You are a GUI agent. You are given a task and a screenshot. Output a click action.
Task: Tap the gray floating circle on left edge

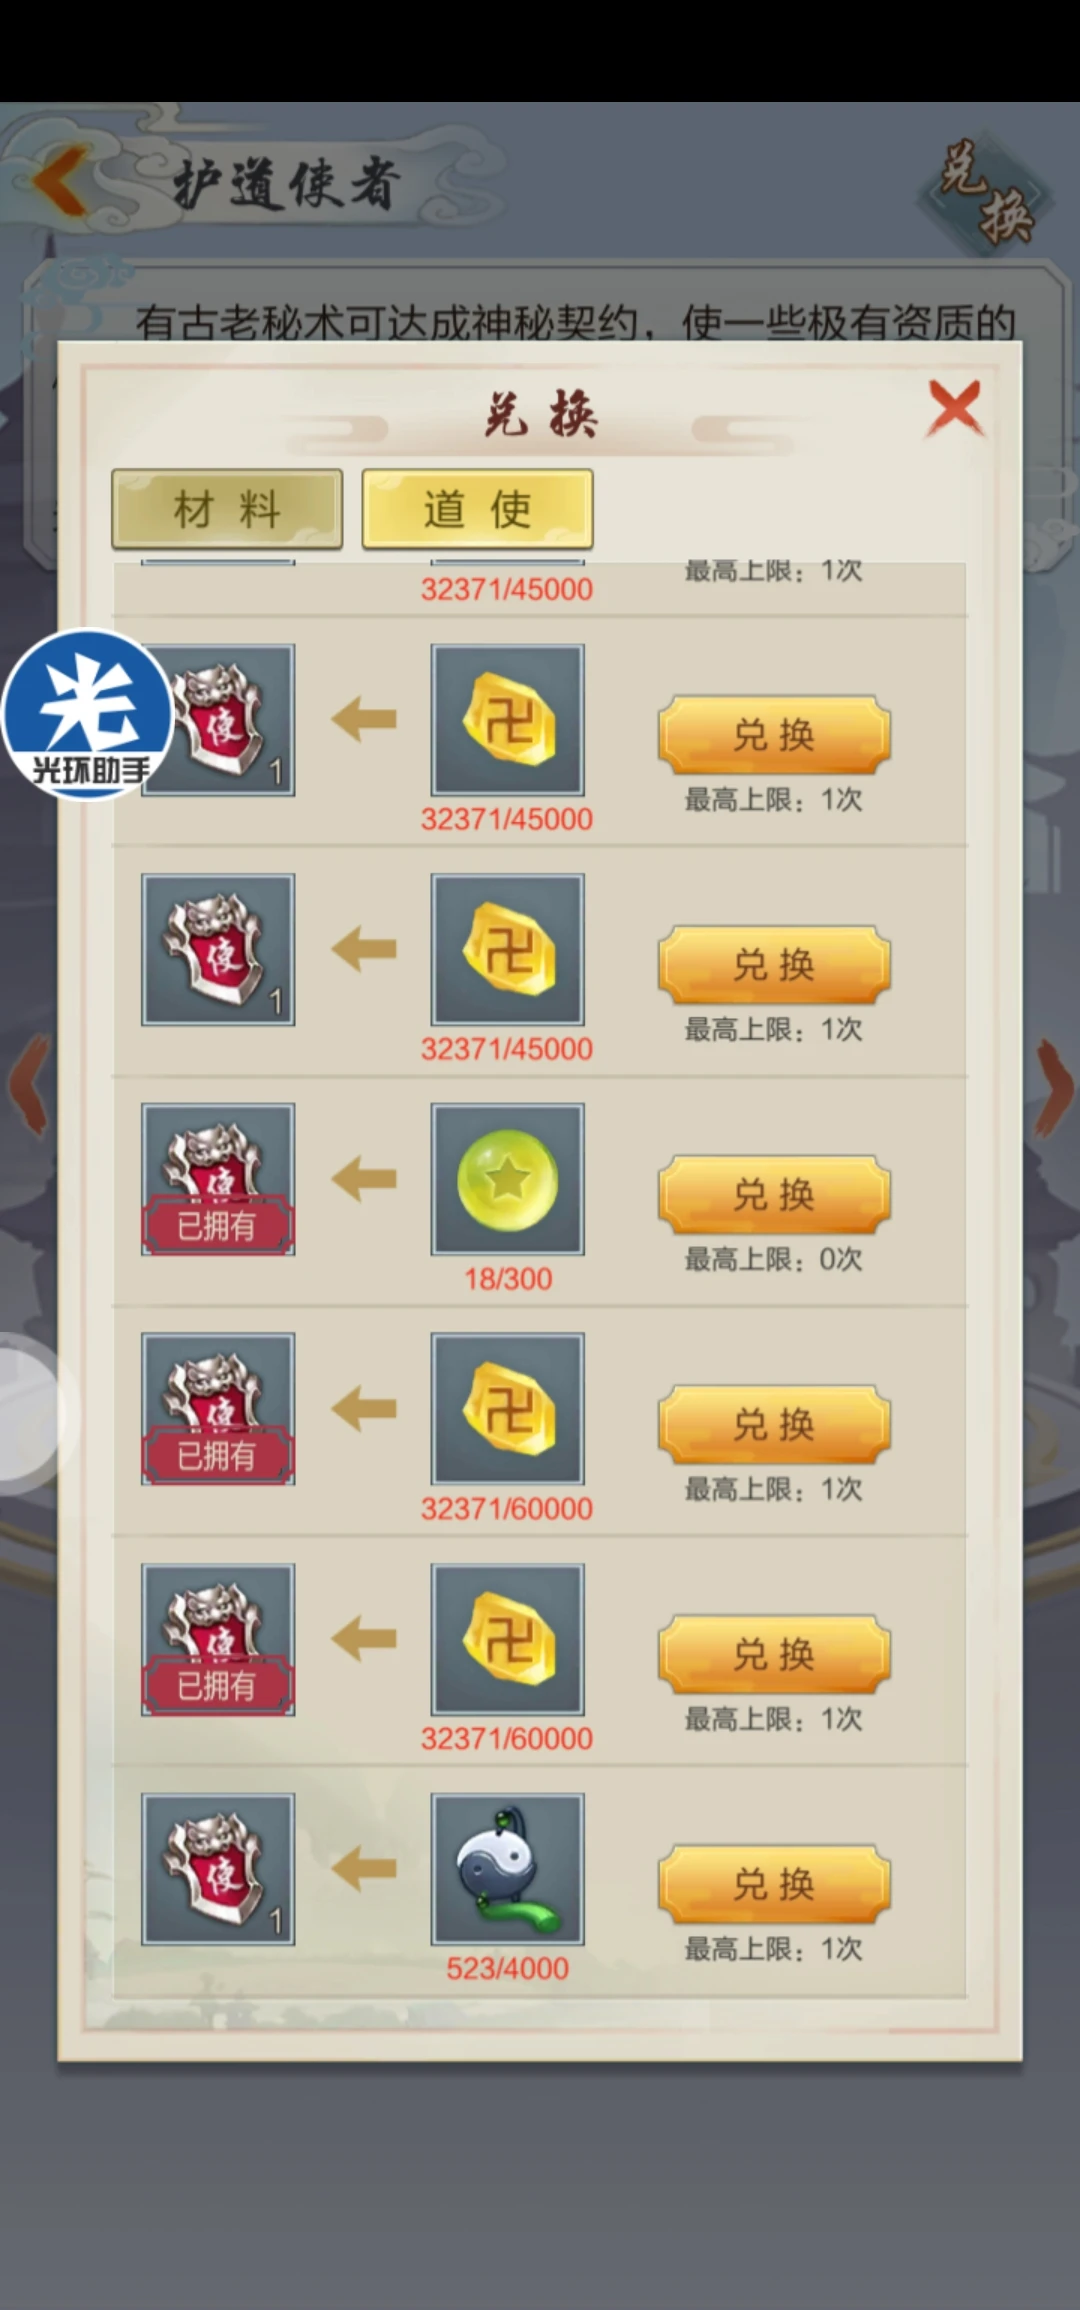click(35, 1414)
